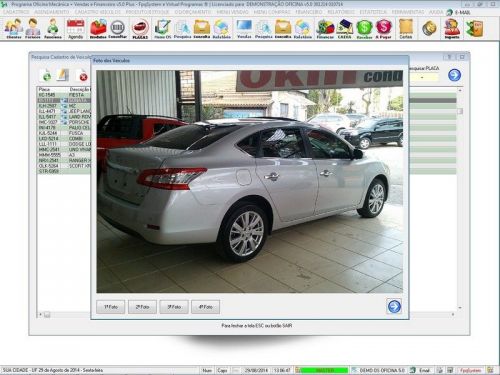Click the red X delete document icon
The height and width of the screenshot is (375, 500).
[82, 75]
